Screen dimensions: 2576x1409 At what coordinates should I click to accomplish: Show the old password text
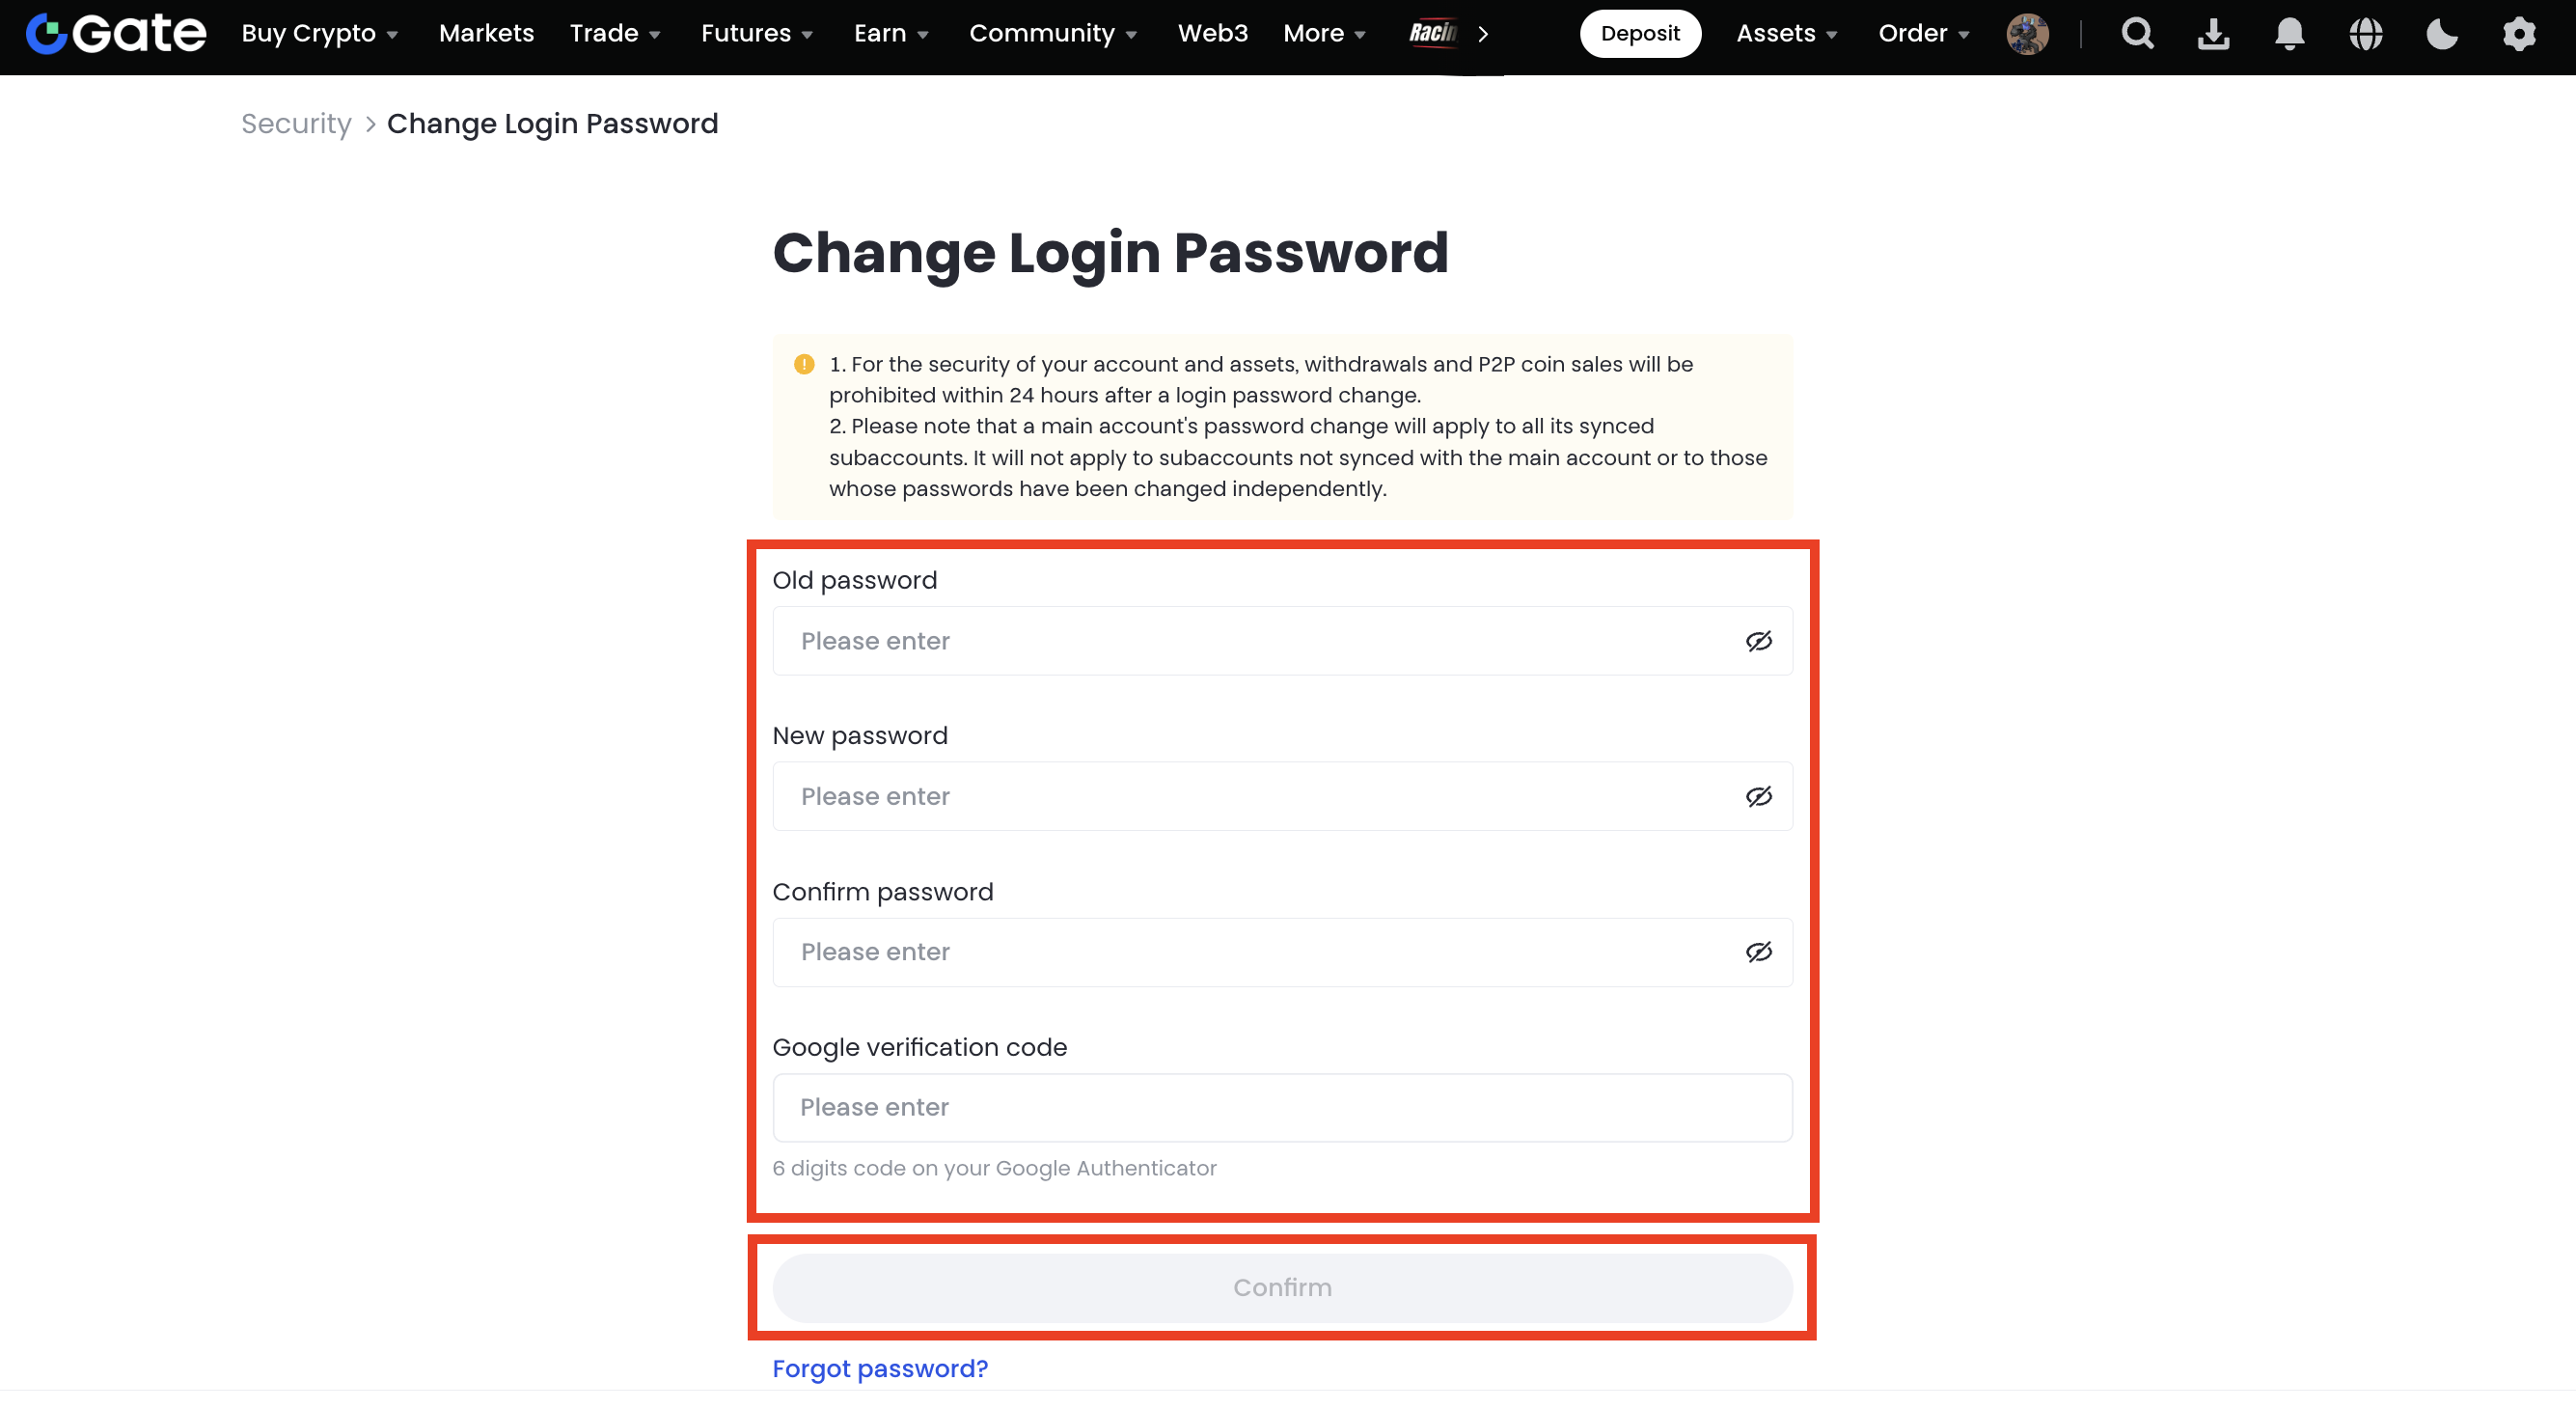tap(1758, 641)
